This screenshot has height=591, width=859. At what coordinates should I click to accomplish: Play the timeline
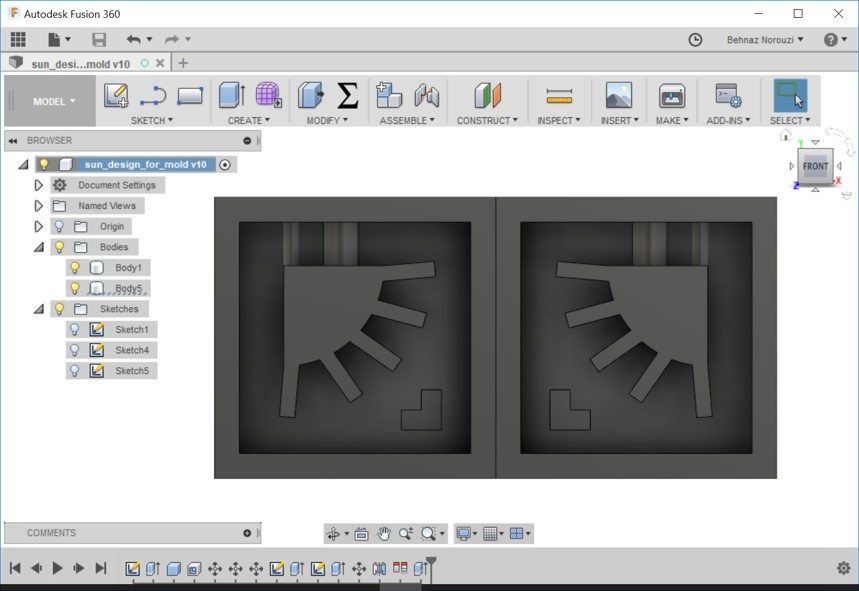pos(57,568)
